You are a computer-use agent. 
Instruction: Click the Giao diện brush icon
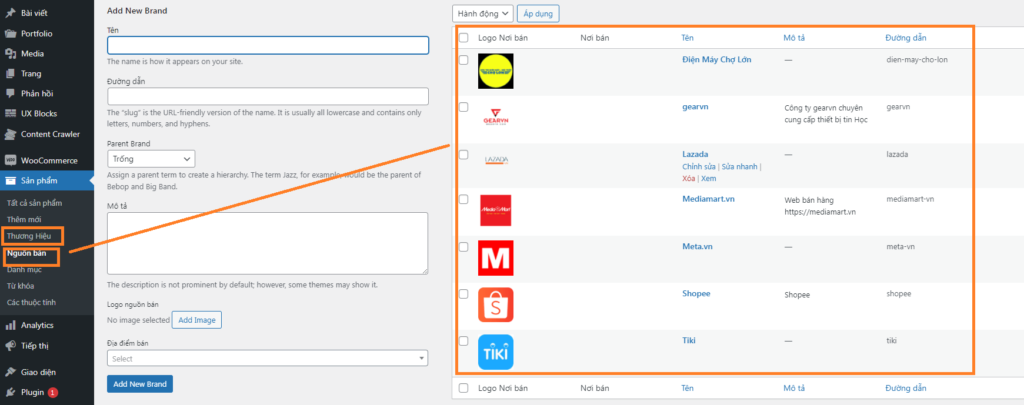(10, 372)
